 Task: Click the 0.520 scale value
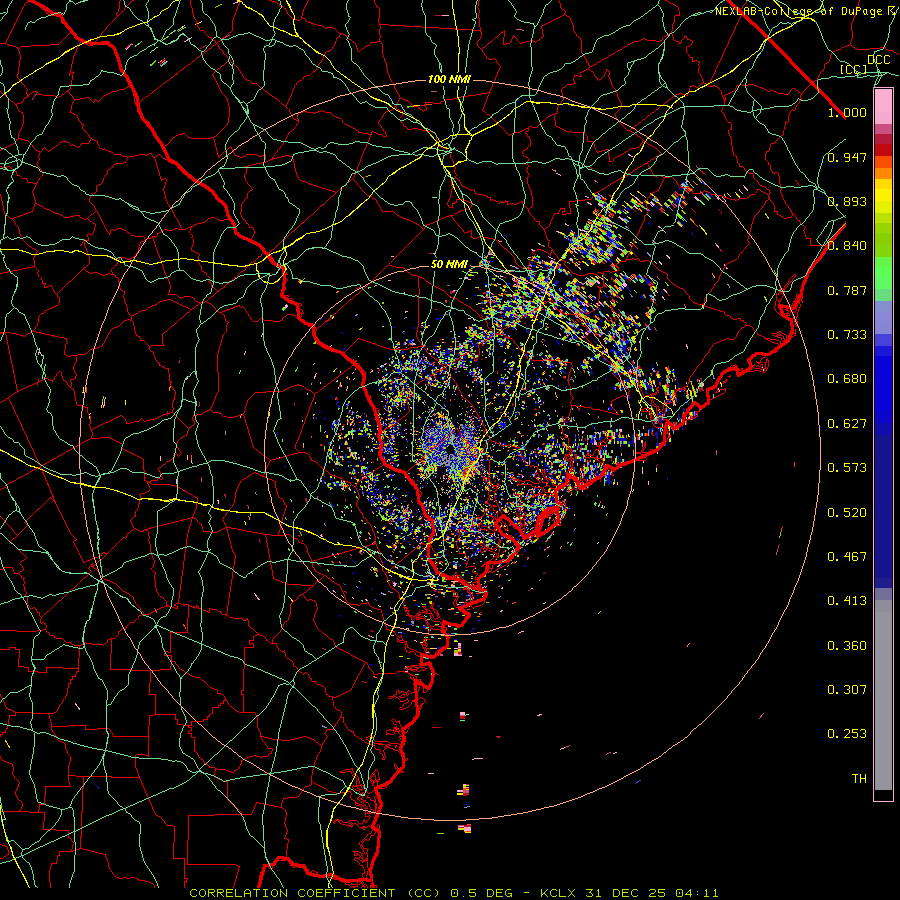point(847,513)
